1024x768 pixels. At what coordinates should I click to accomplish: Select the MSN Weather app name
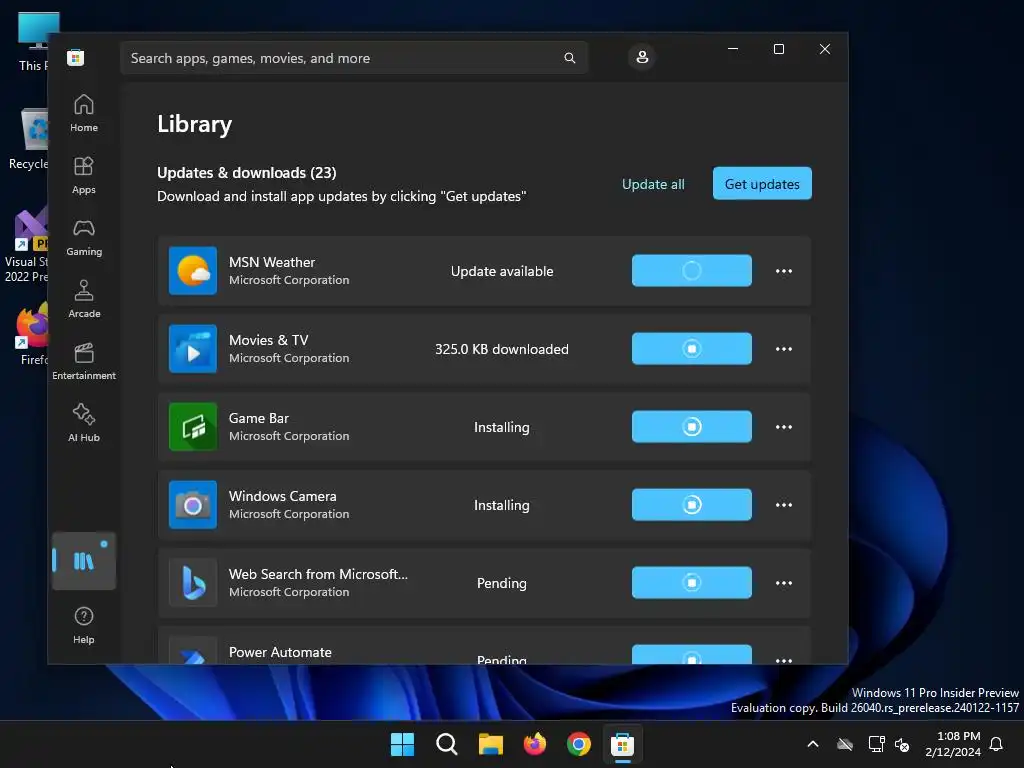(x=272, y=262)
